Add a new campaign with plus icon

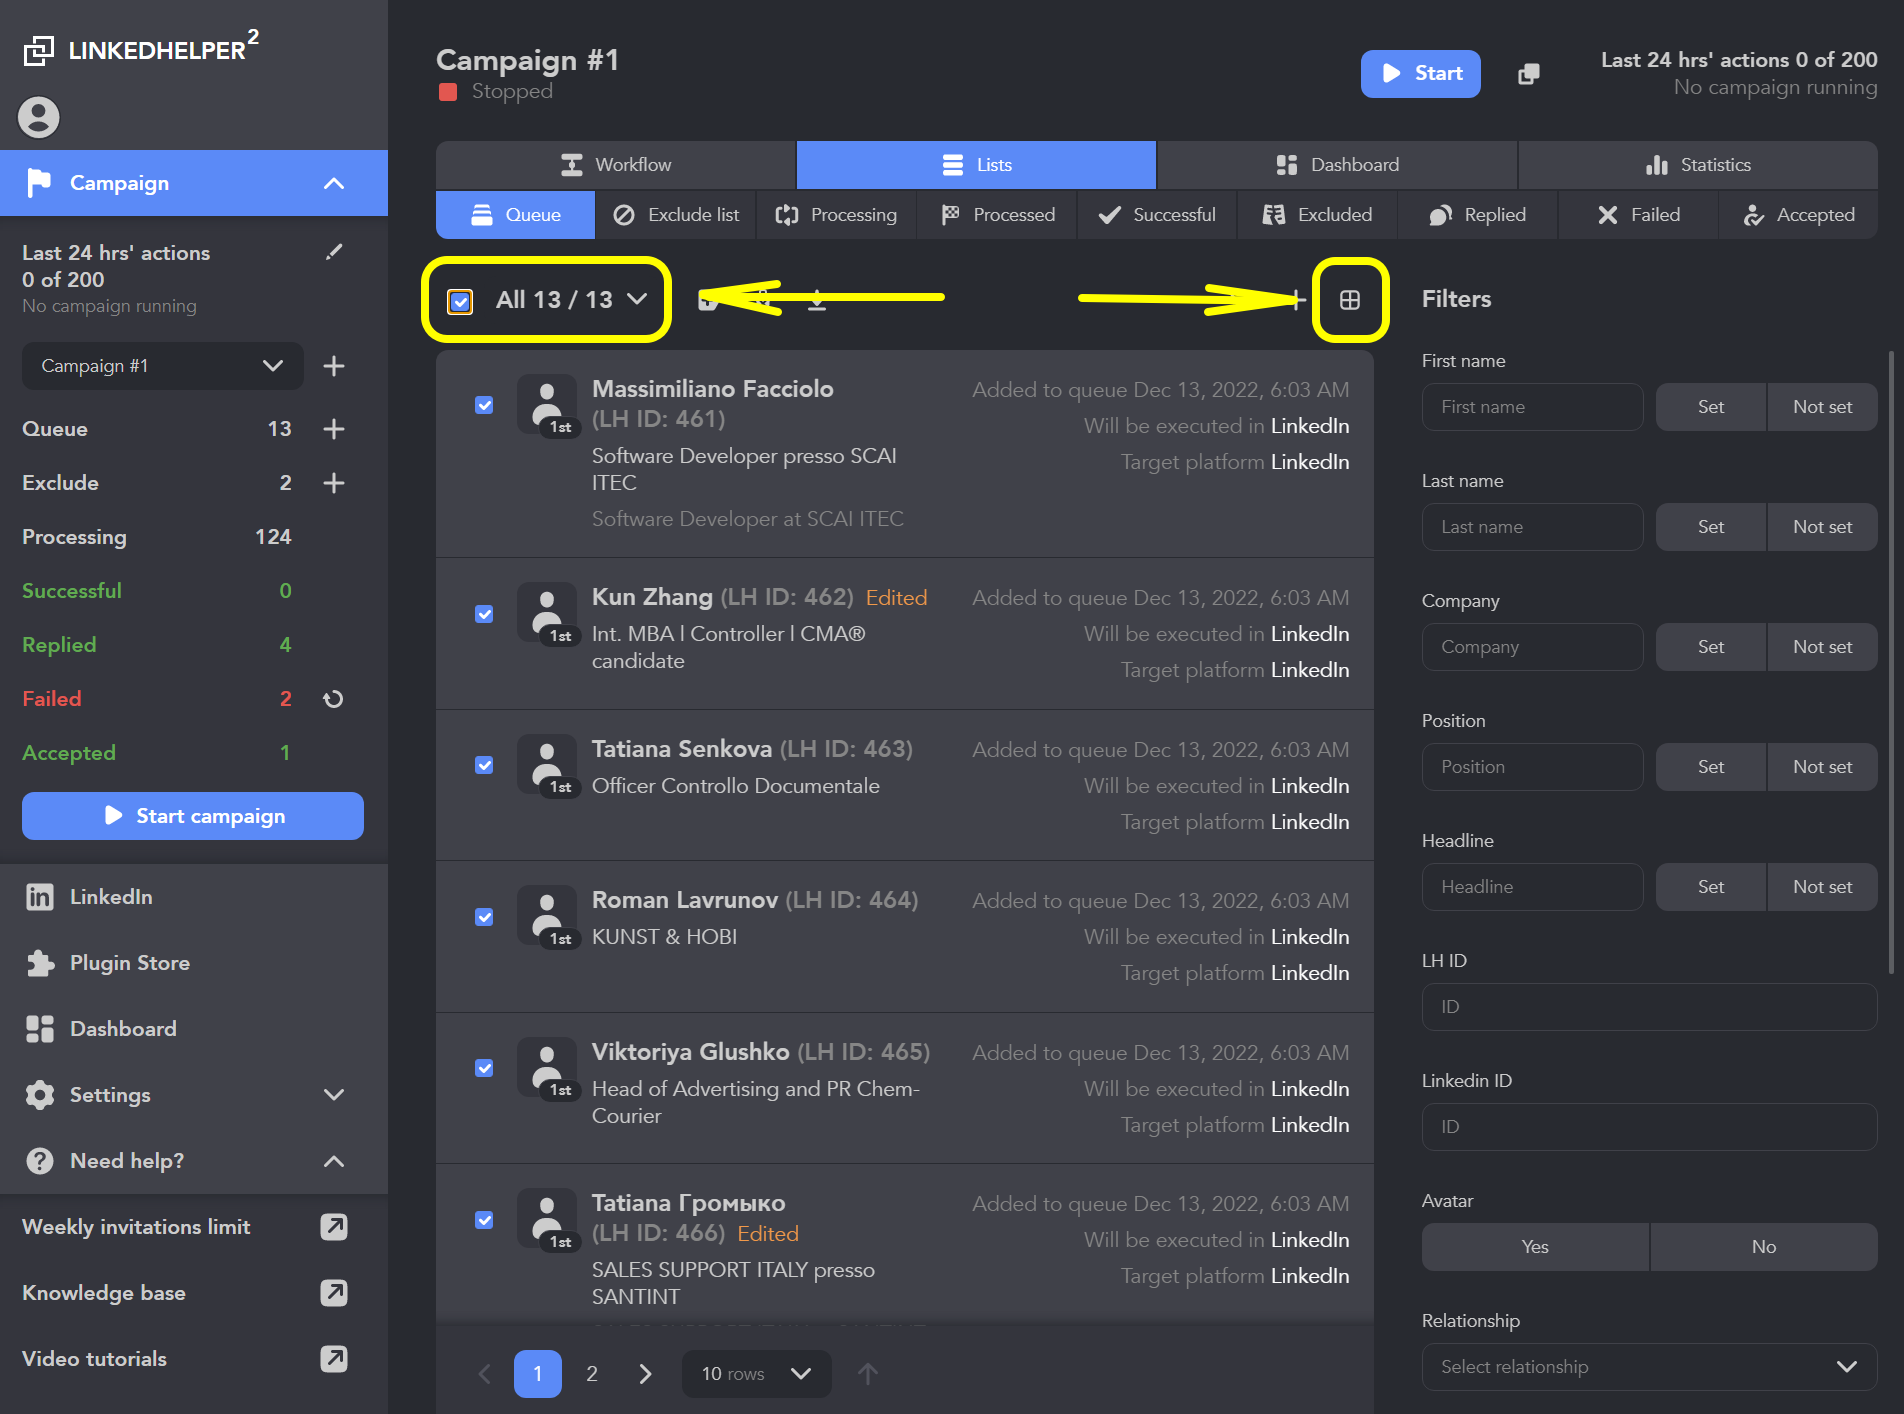(334, 366)
